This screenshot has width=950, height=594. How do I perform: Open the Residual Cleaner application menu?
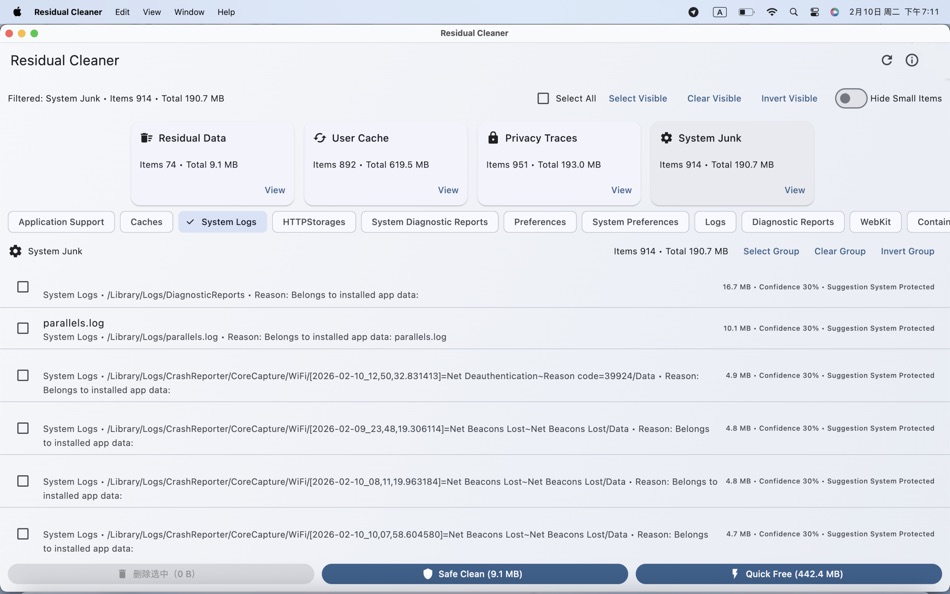click(x=67, y=12)
